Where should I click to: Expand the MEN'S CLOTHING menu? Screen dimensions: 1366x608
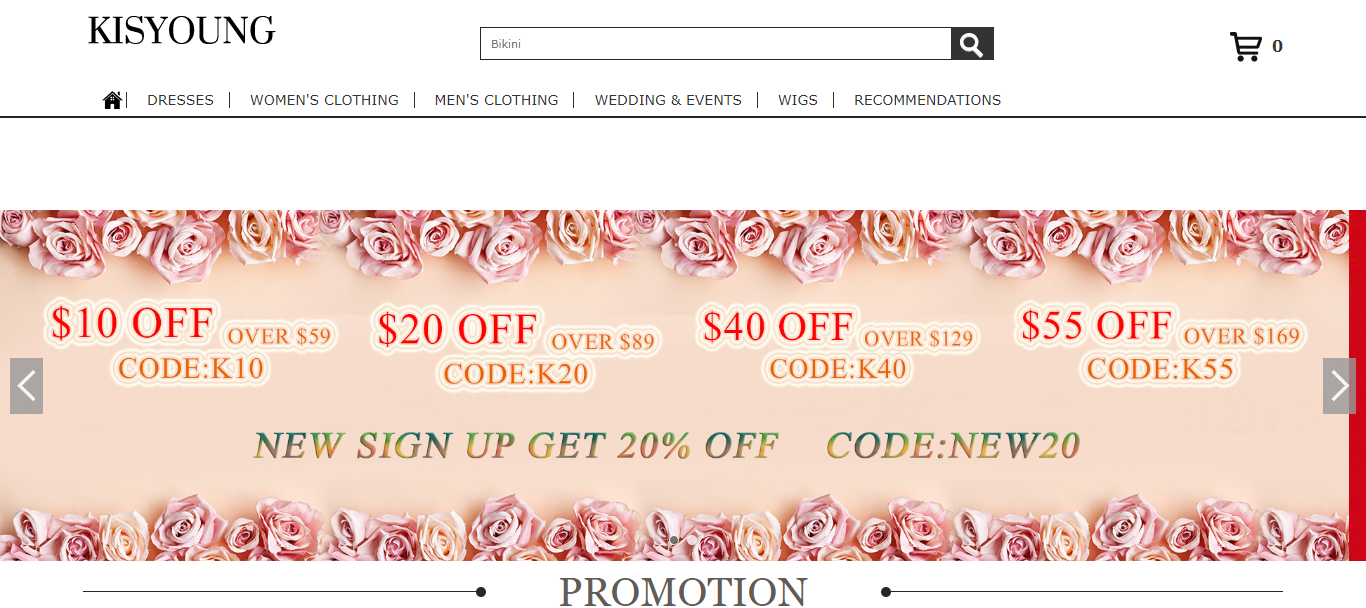[x=496, y=100]
